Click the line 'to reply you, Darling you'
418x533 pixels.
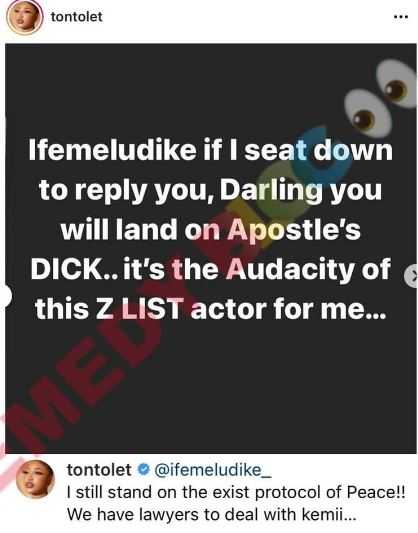(x=211, y=191)
